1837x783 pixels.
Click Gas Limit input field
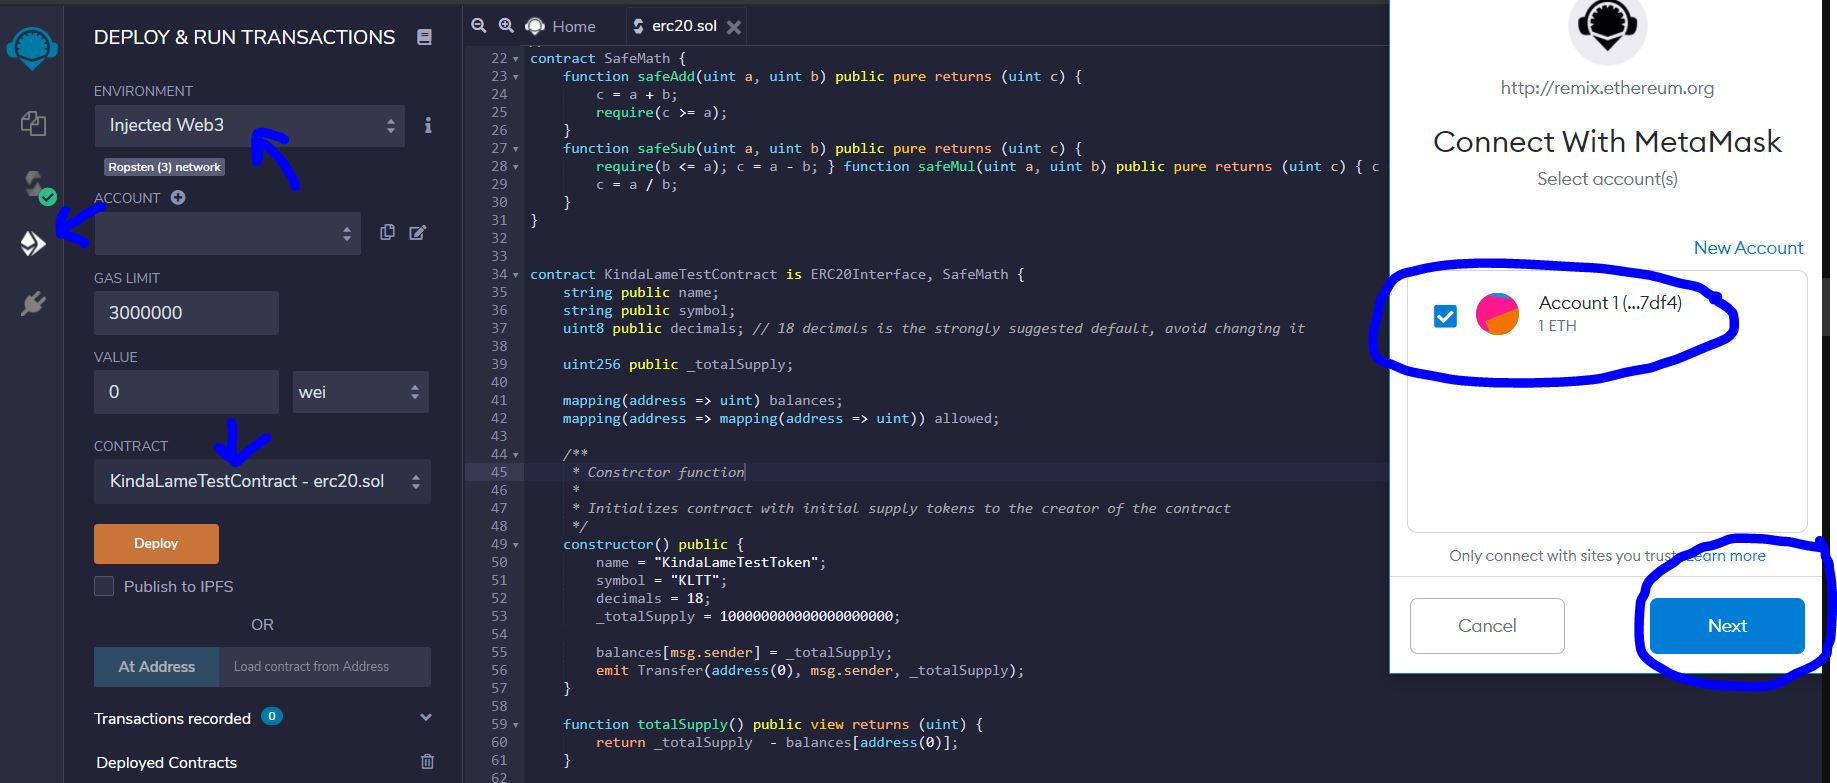[x=186, y=313]
